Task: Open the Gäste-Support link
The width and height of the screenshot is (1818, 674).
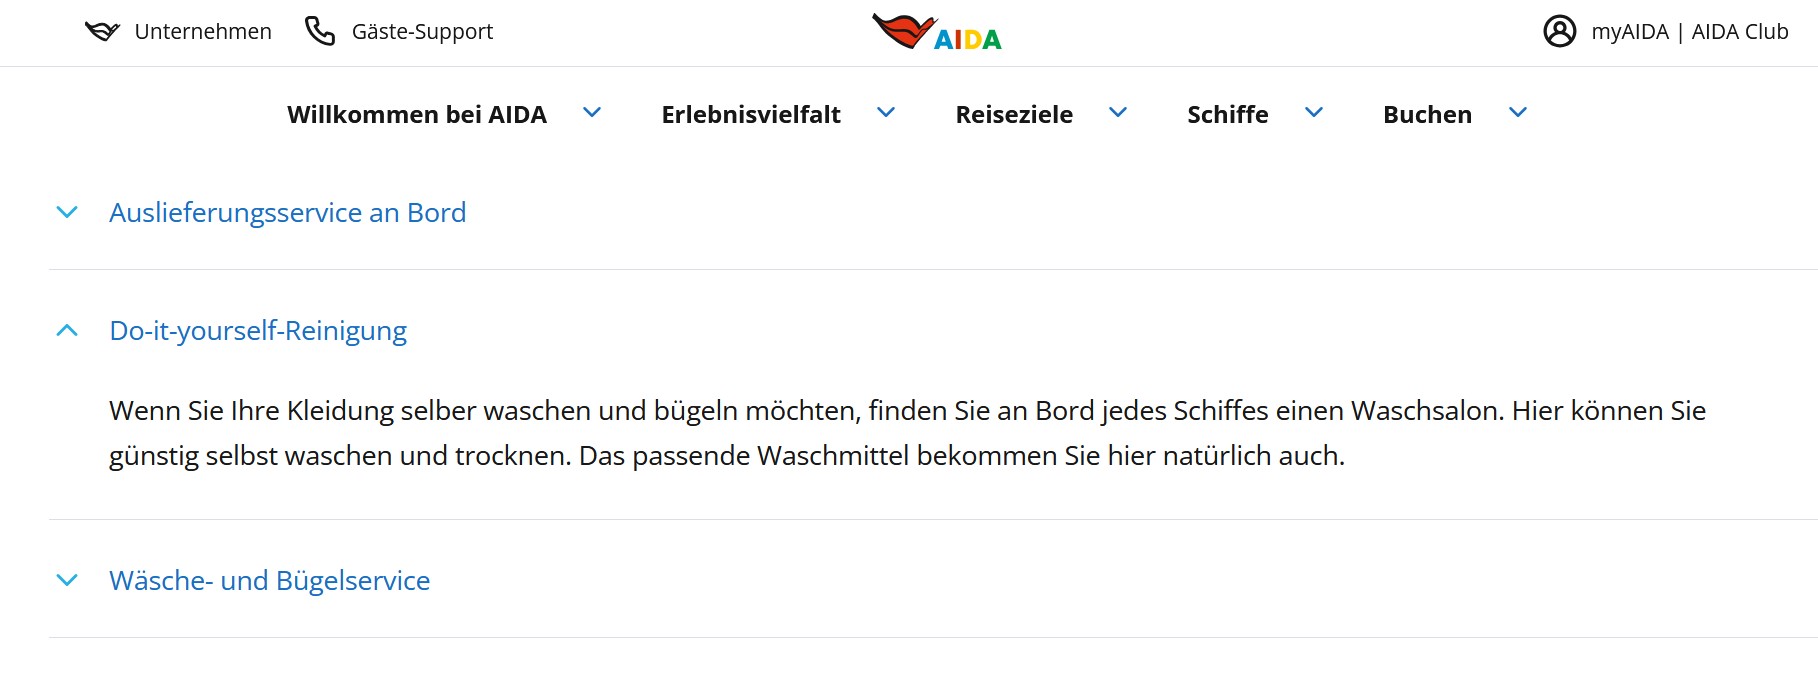Action: tap(422, 32)
